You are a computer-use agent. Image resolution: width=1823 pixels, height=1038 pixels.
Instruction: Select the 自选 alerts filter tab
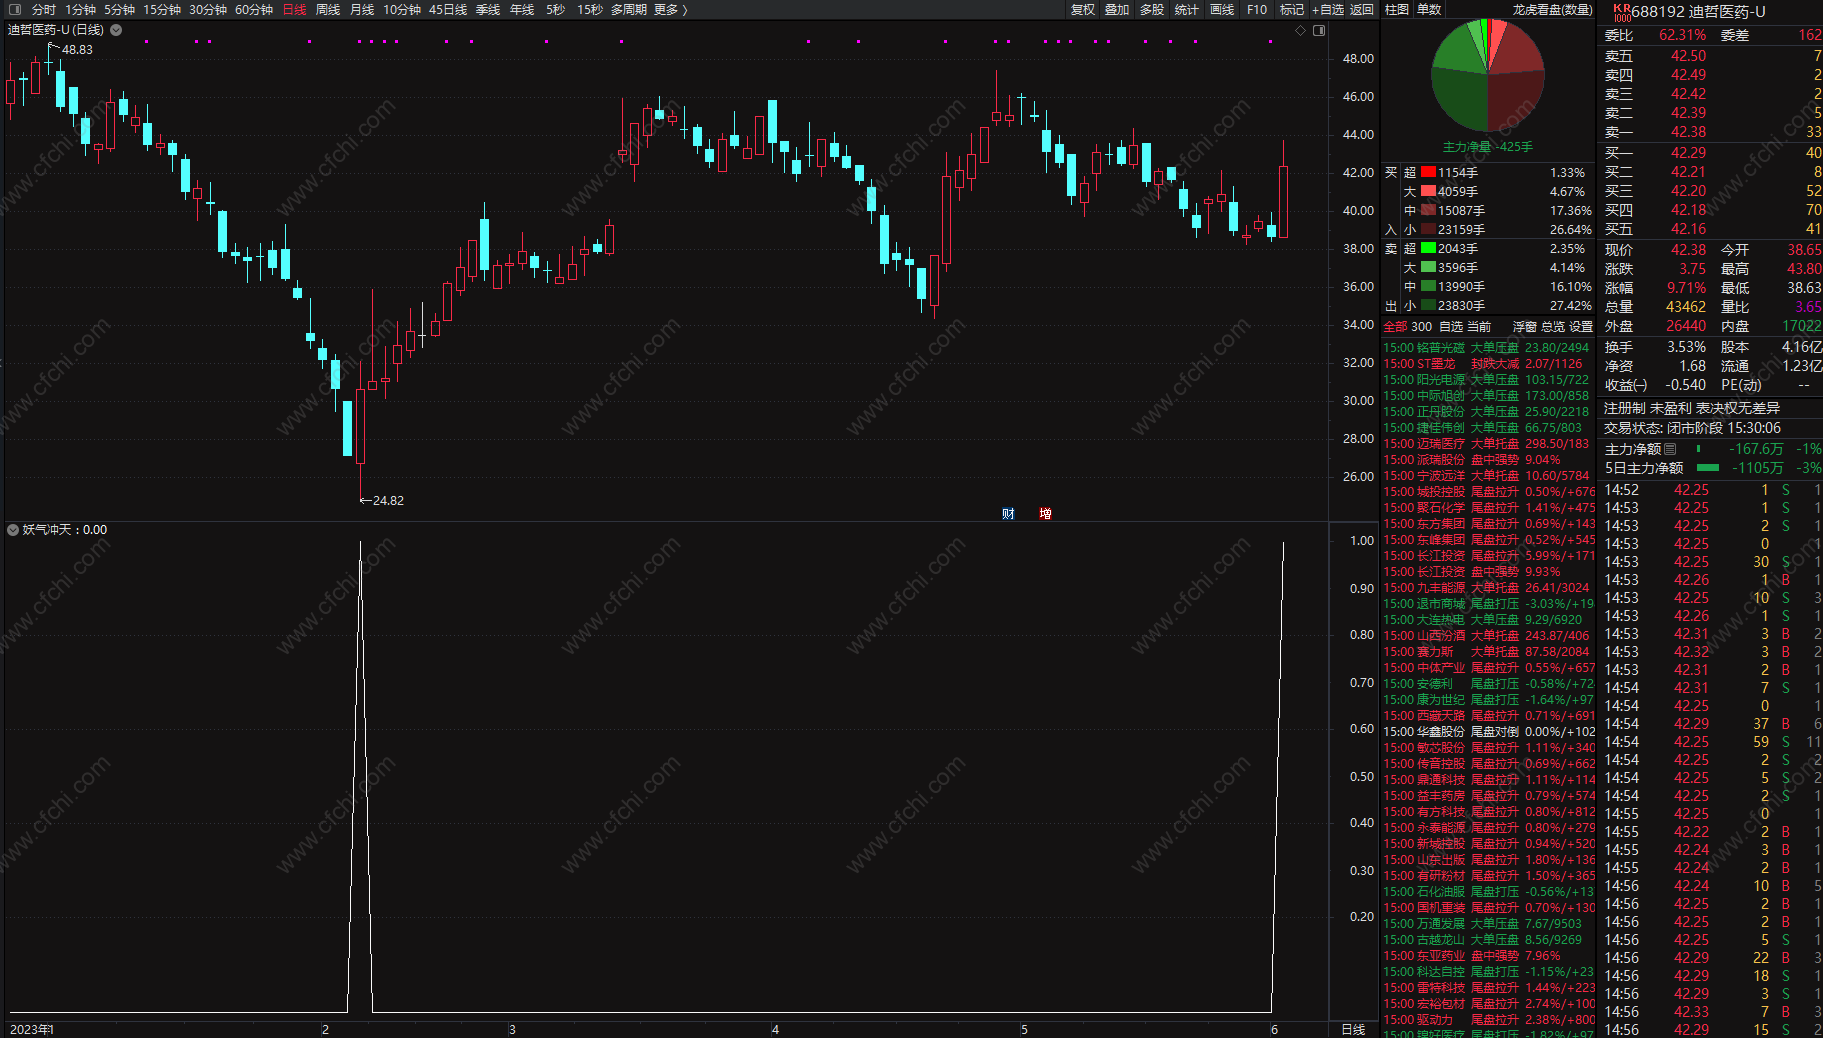1451,327
